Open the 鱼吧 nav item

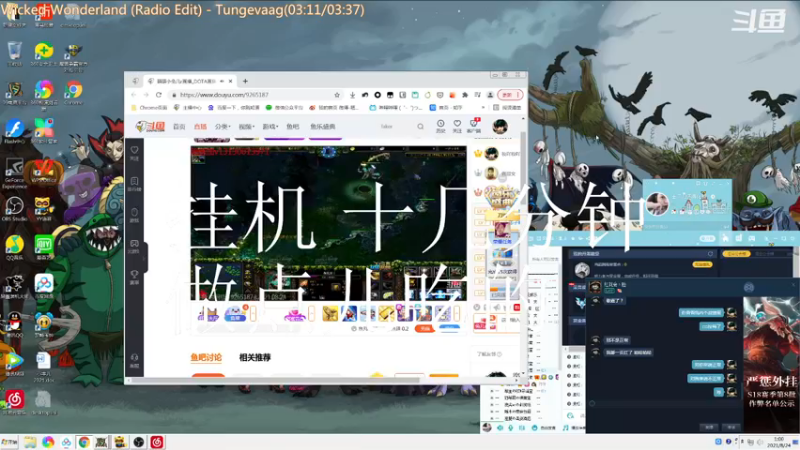click(292, 127)
